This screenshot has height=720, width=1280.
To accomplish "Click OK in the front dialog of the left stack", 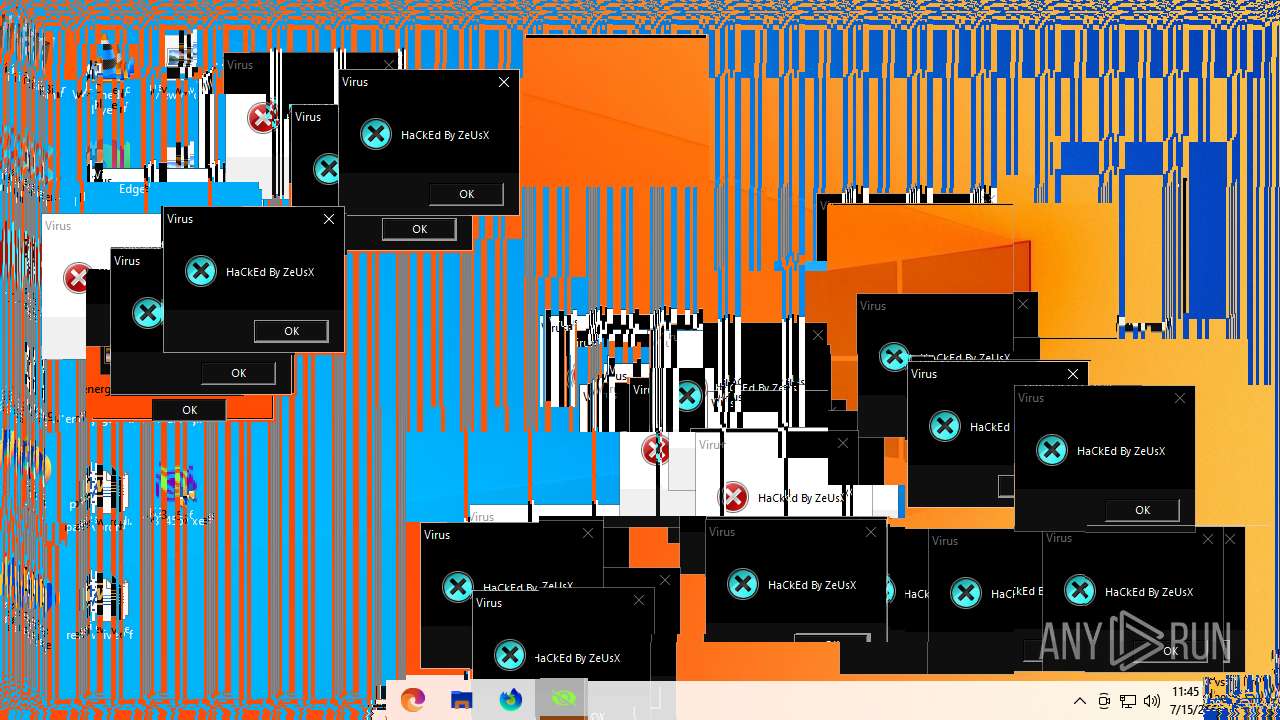I will pos(291,331).
